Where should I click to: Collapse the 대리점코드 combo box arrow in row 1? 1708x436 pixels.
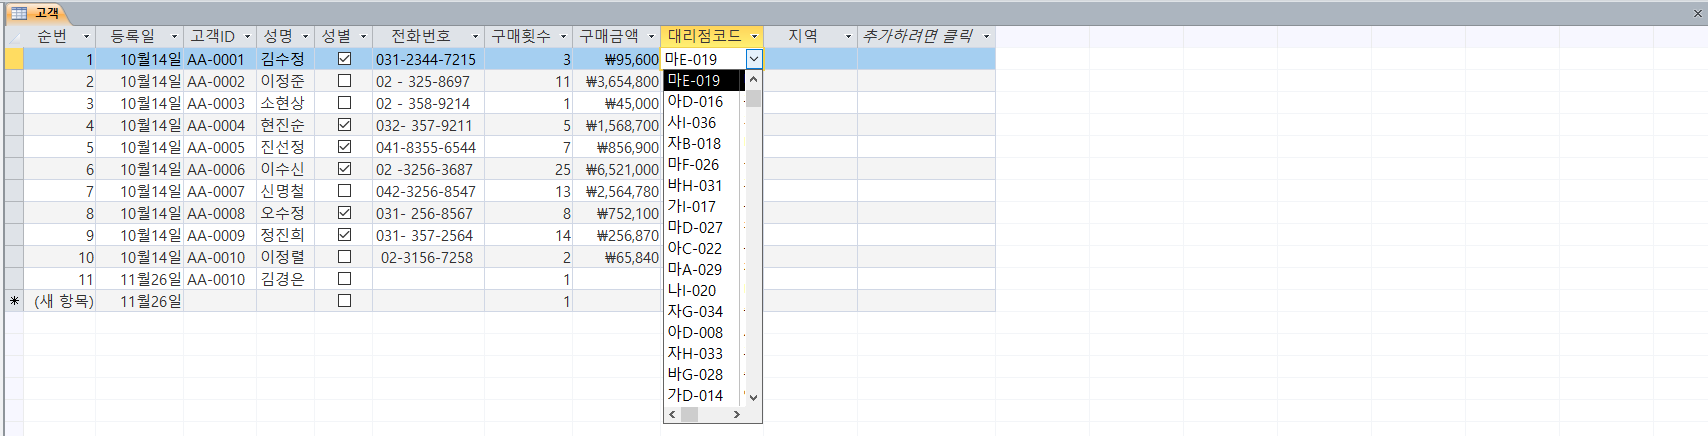click(x=754, y=59)
